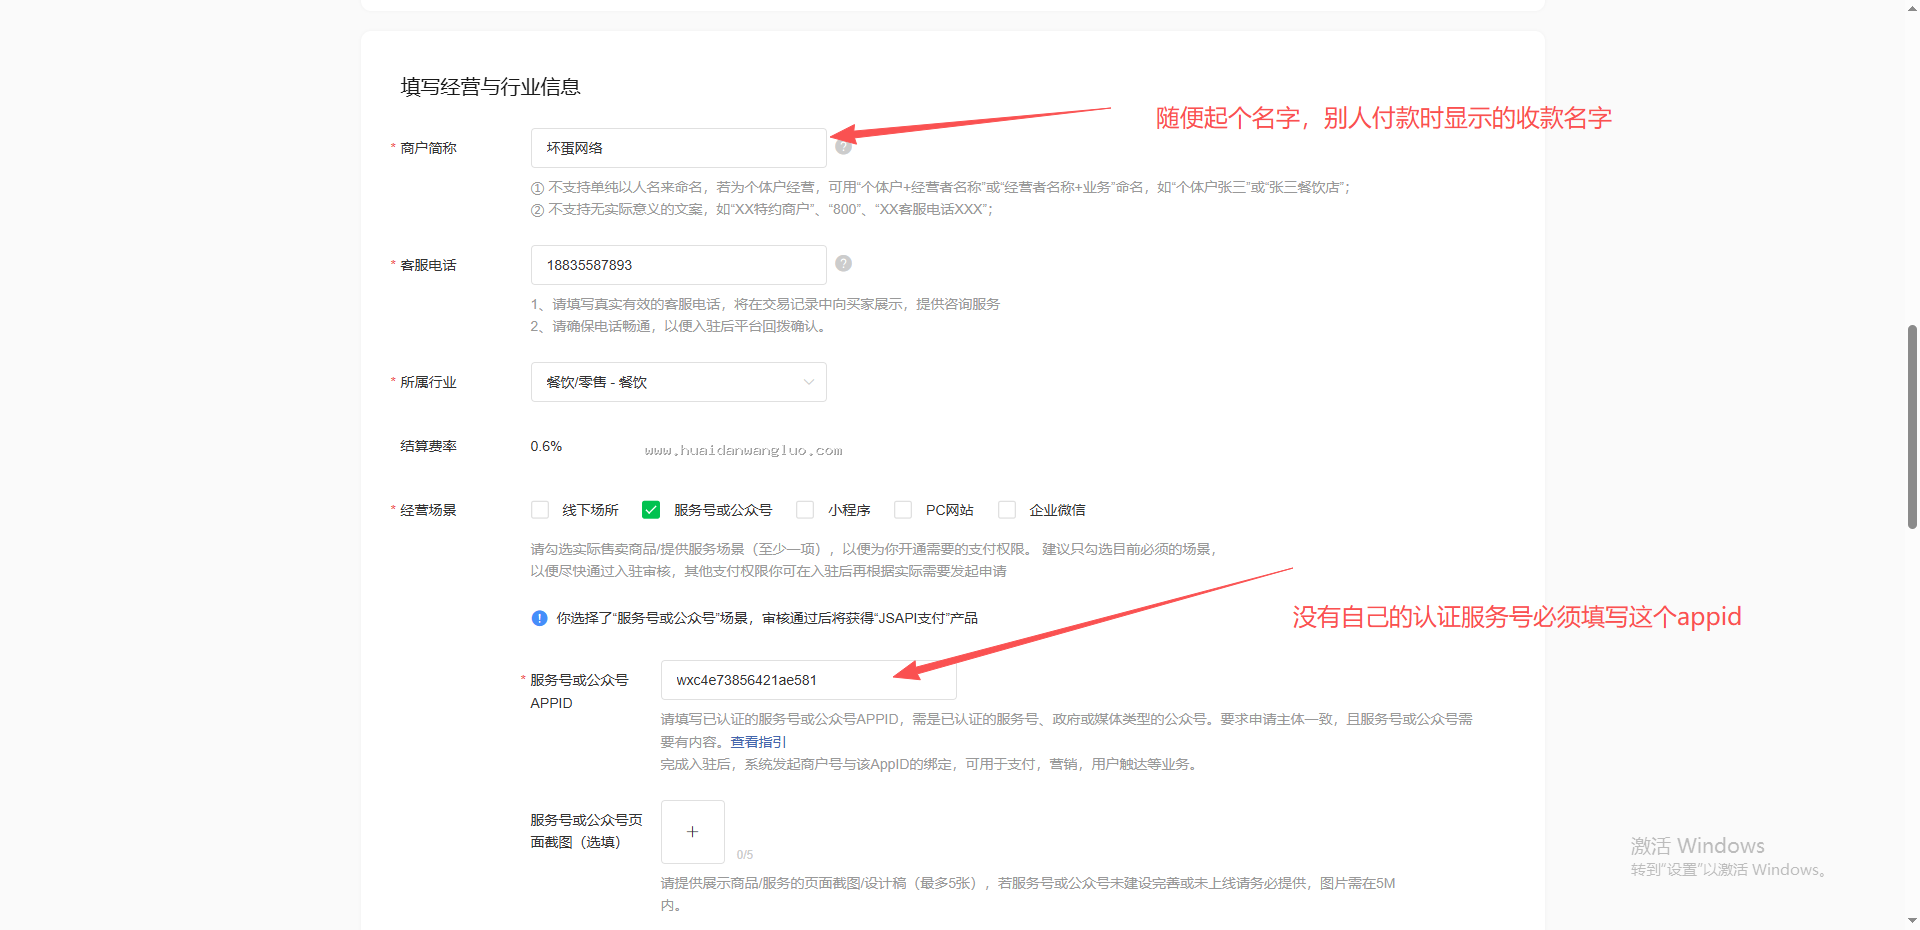The width and height of the screenshot is (1920, 930).
Task: Click the 经营场景 field label
Action: click(x=428, y=510)
